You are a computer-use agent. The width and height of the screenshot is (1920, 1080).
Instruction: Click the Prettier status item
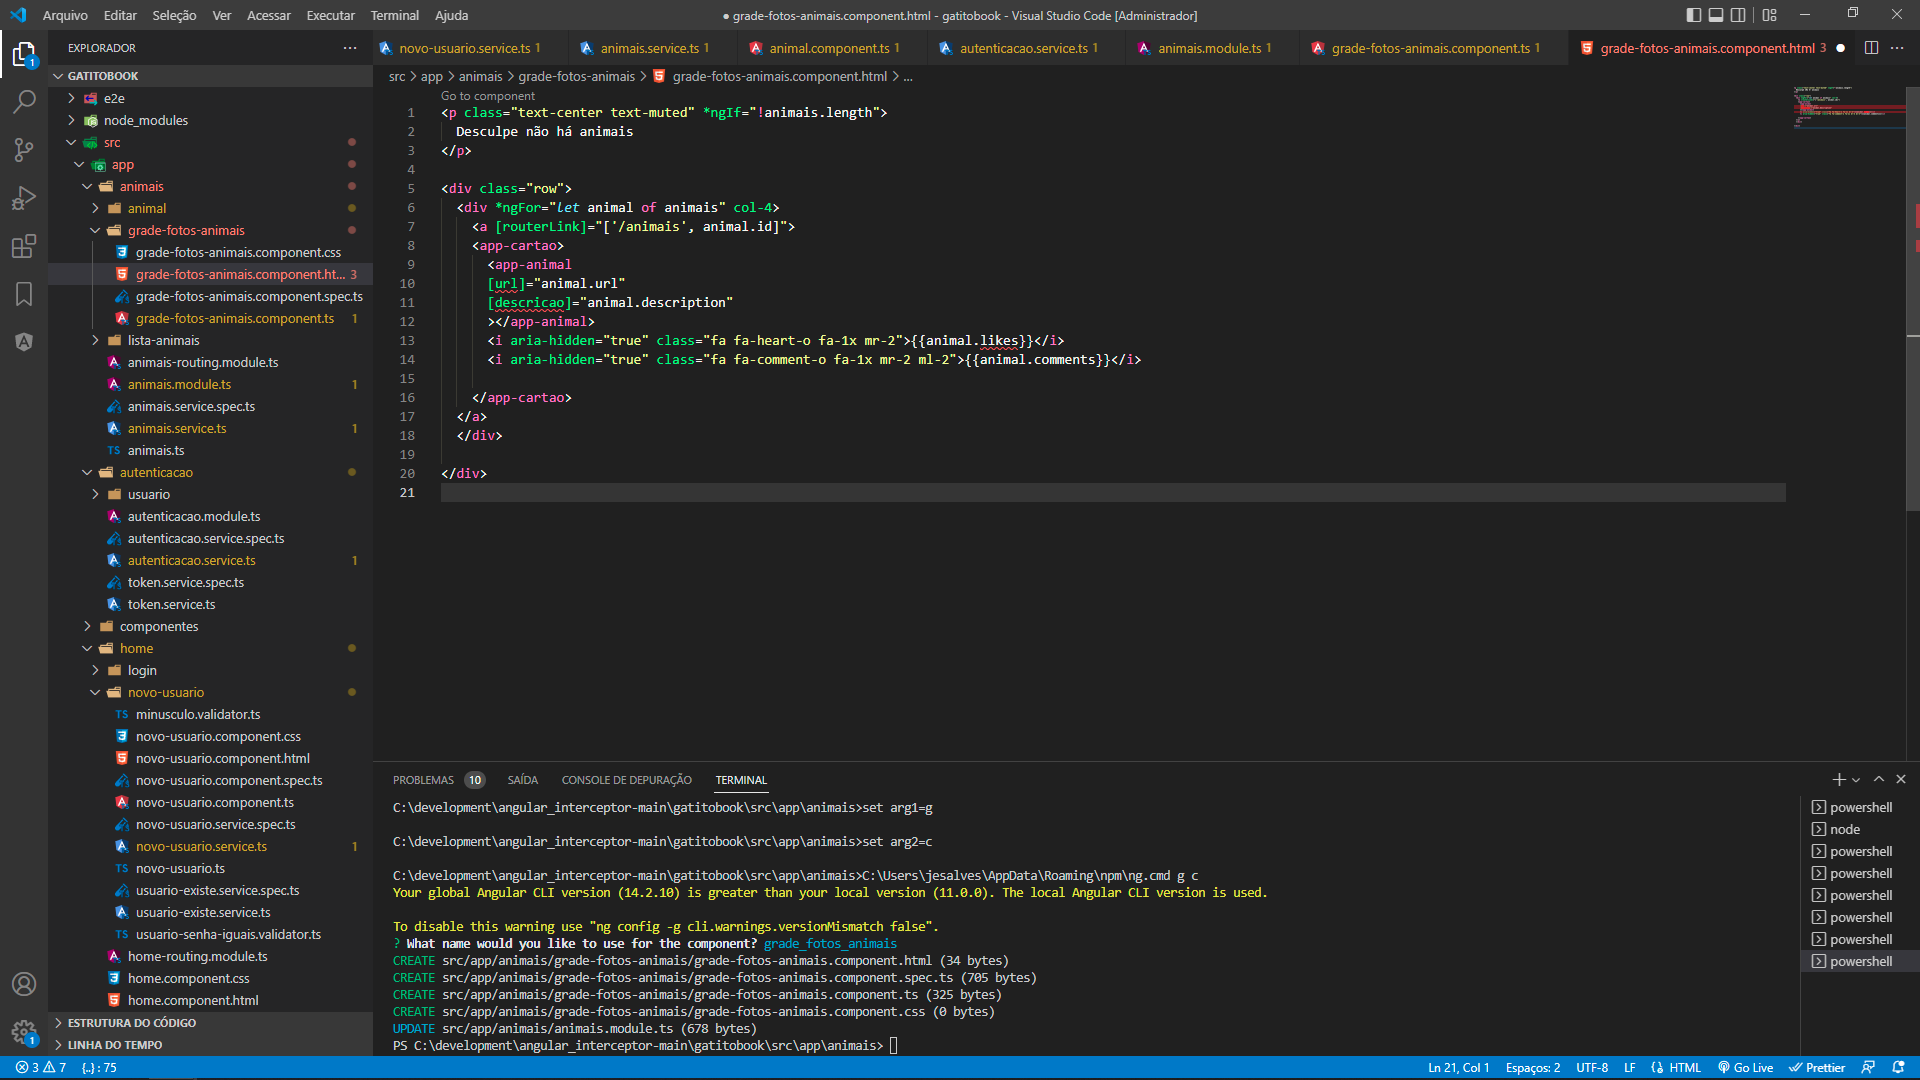[x=1817, y=1068]
